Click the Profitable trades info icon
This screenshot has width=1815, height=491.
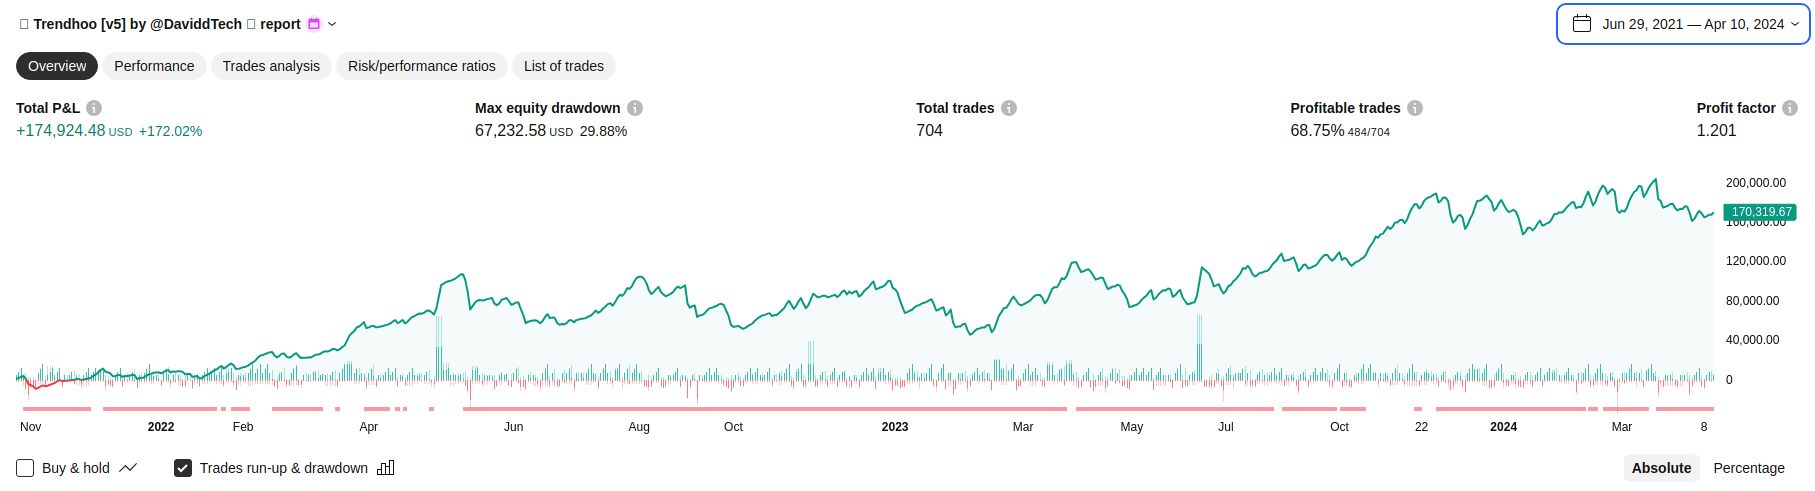(1415, 108)
